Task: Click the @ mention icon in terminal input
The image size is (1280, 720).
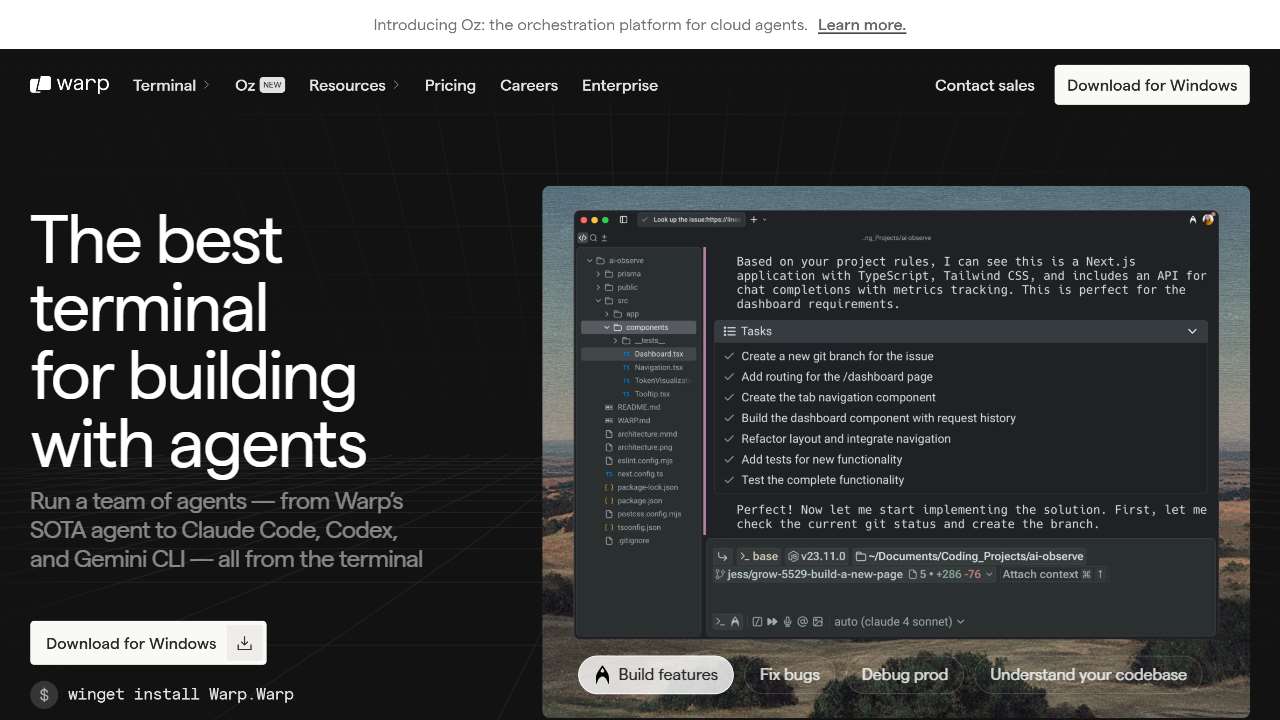Action: 803,622
